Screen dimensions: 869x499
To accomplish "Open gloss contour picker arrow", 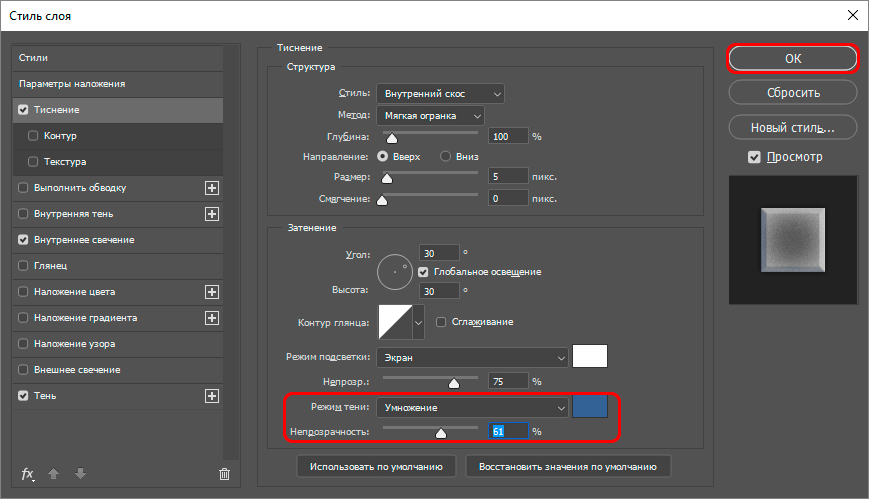I will pyautogui.click(x=418, y=322).
